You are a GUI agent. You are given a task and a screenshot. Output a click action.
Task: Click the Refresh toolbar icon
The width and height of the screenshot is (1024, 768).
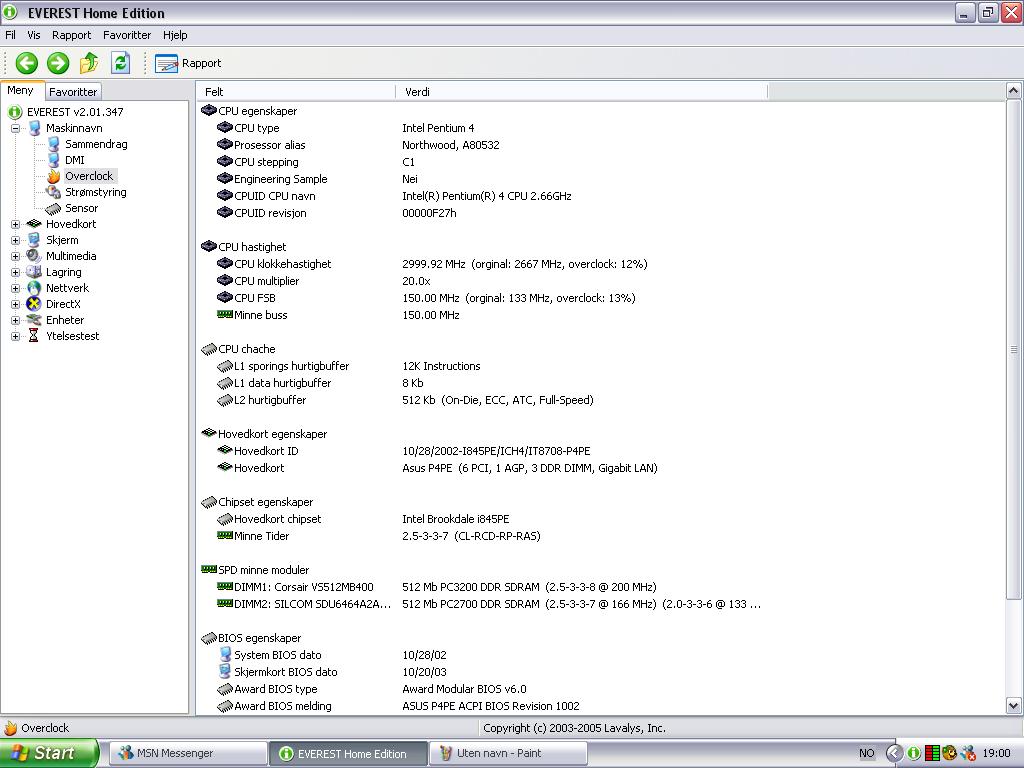(x=120, y=63)
